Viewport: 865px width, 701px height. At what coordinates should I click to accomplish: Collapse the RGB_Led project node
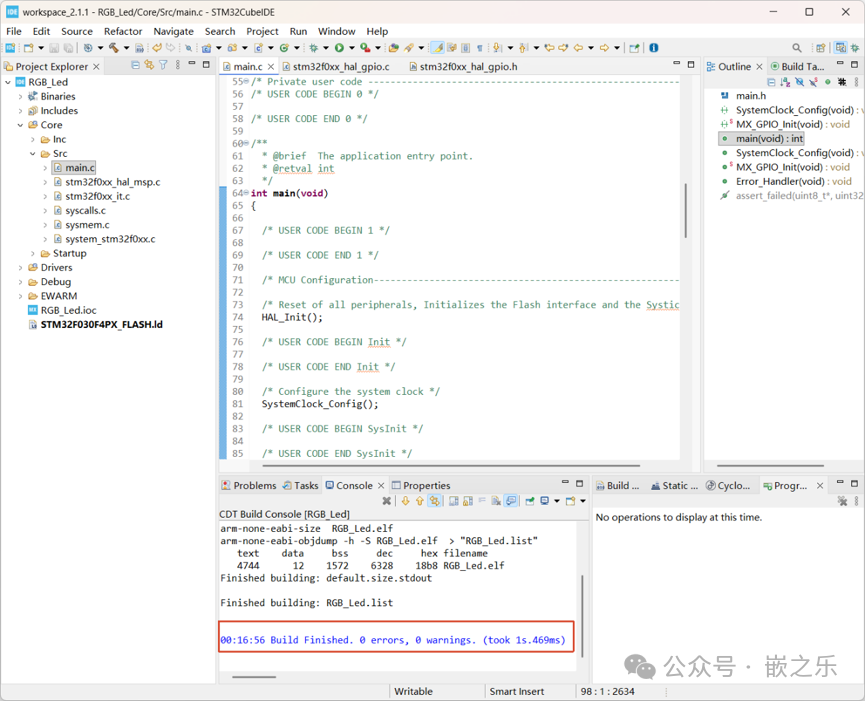click(x=8, y=82)
